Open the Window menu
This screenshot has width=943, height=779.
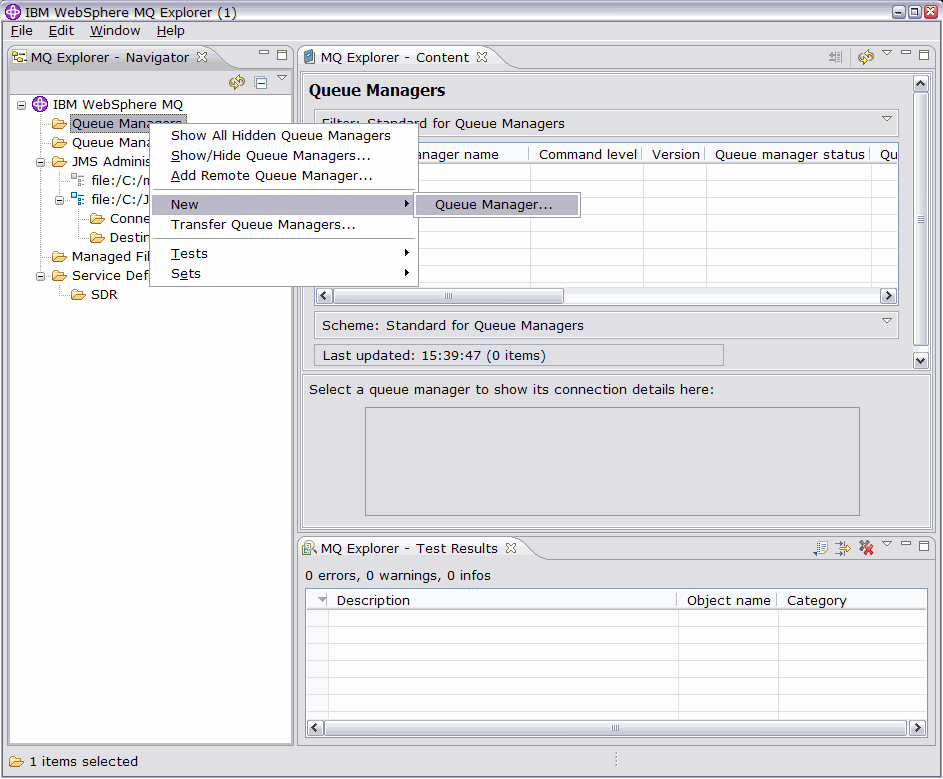(114, 31)
